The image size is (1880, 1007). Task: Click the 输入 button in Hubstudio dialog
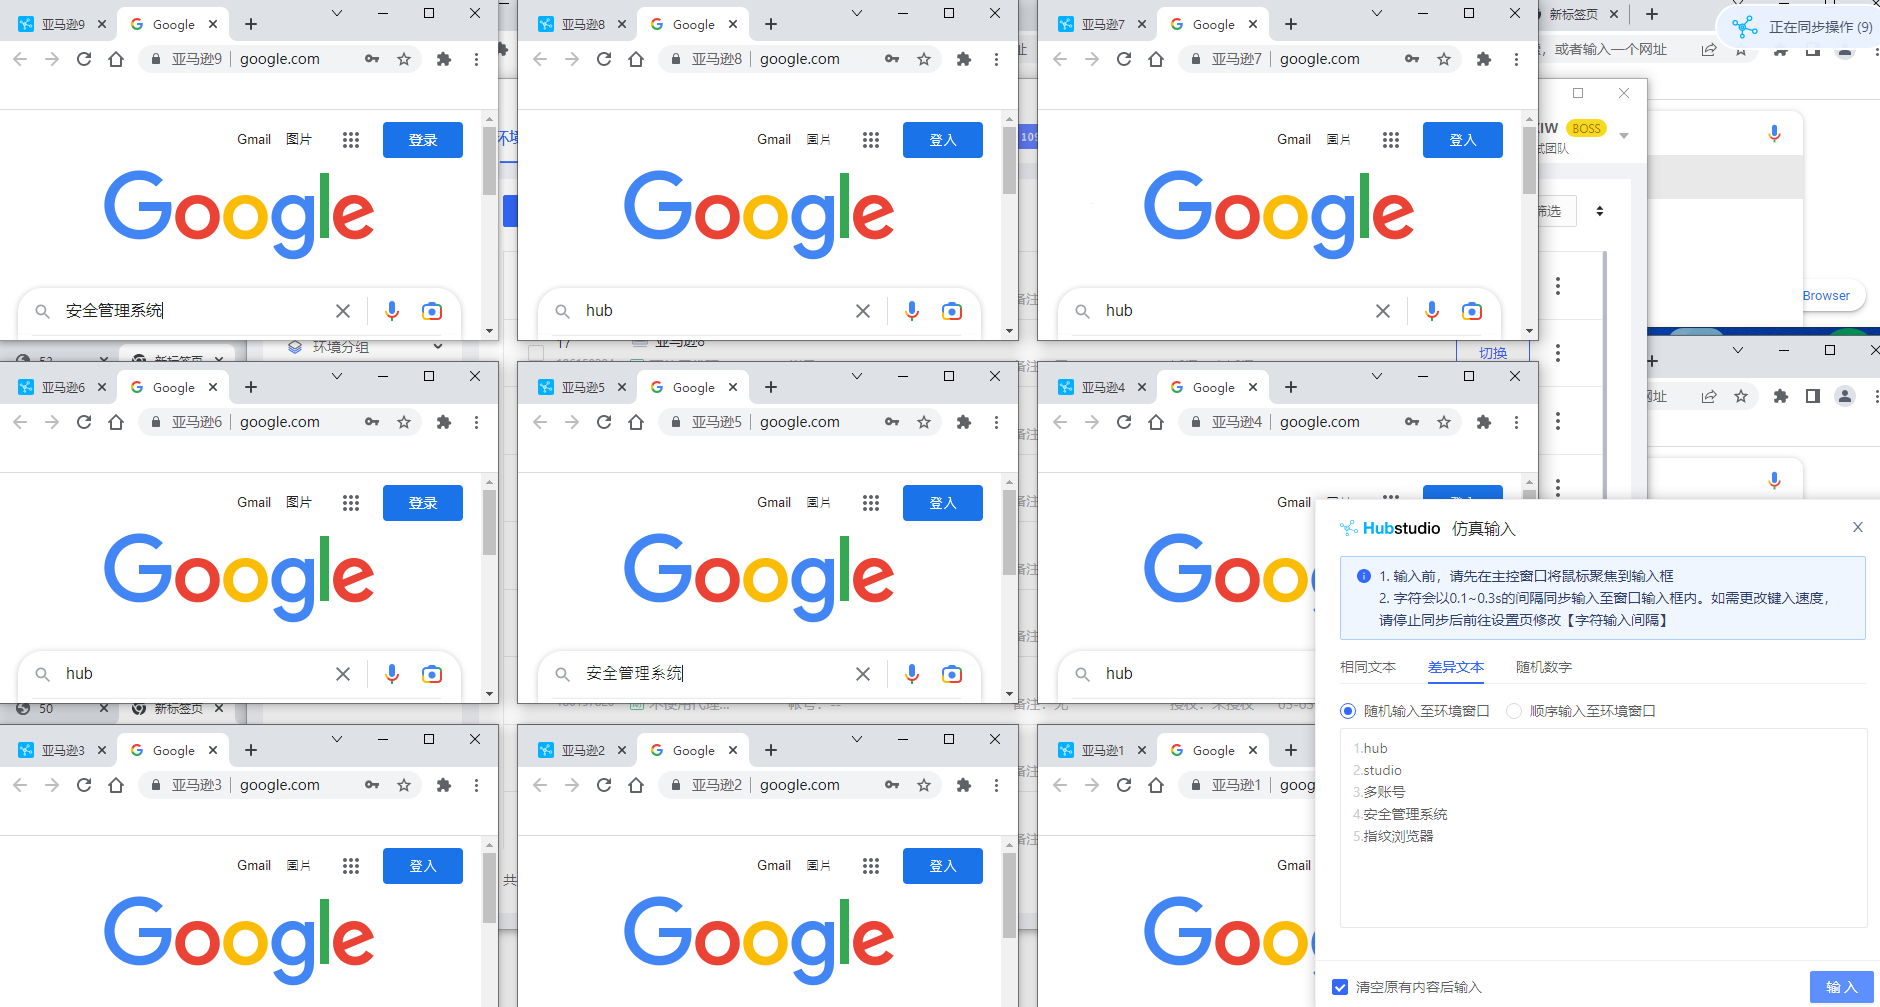(x=1842, y=987)
